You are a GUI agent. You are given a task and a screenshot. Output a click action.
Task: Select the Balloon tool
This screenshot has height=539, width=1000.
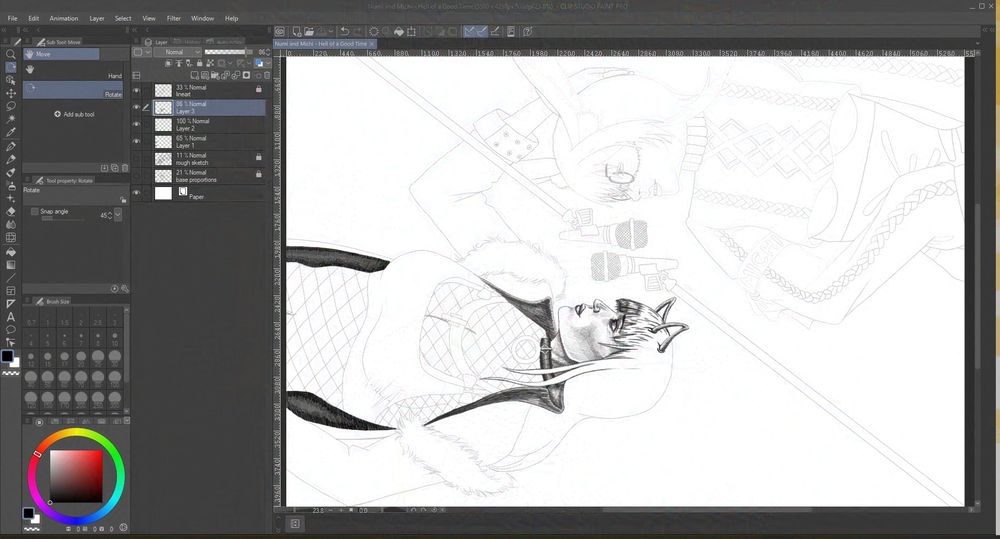pyautogui.click(x=10, y=330)
